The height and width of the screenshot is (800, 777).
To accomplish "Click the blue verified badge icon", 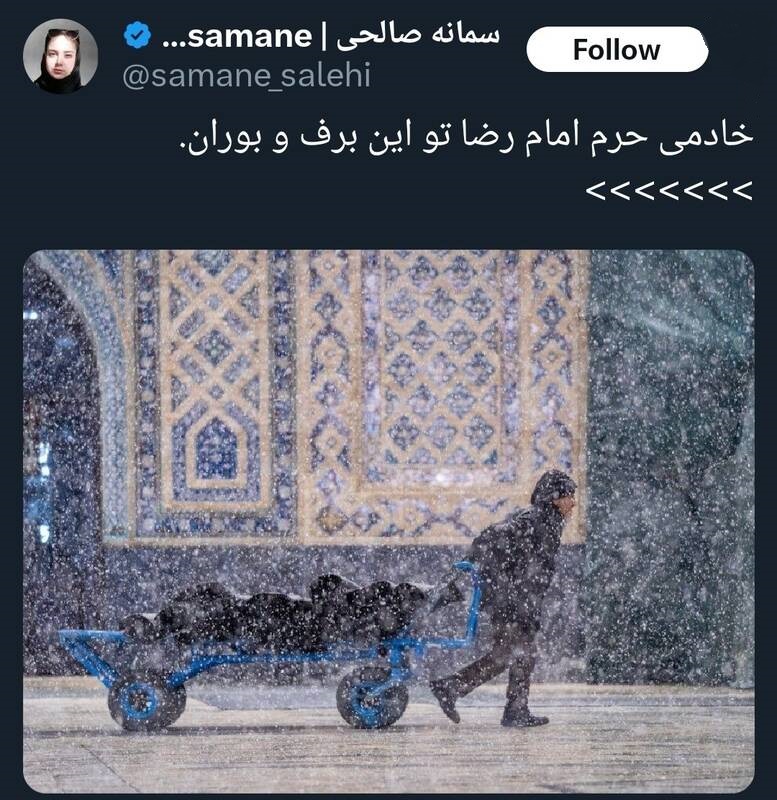I will 137,35.
